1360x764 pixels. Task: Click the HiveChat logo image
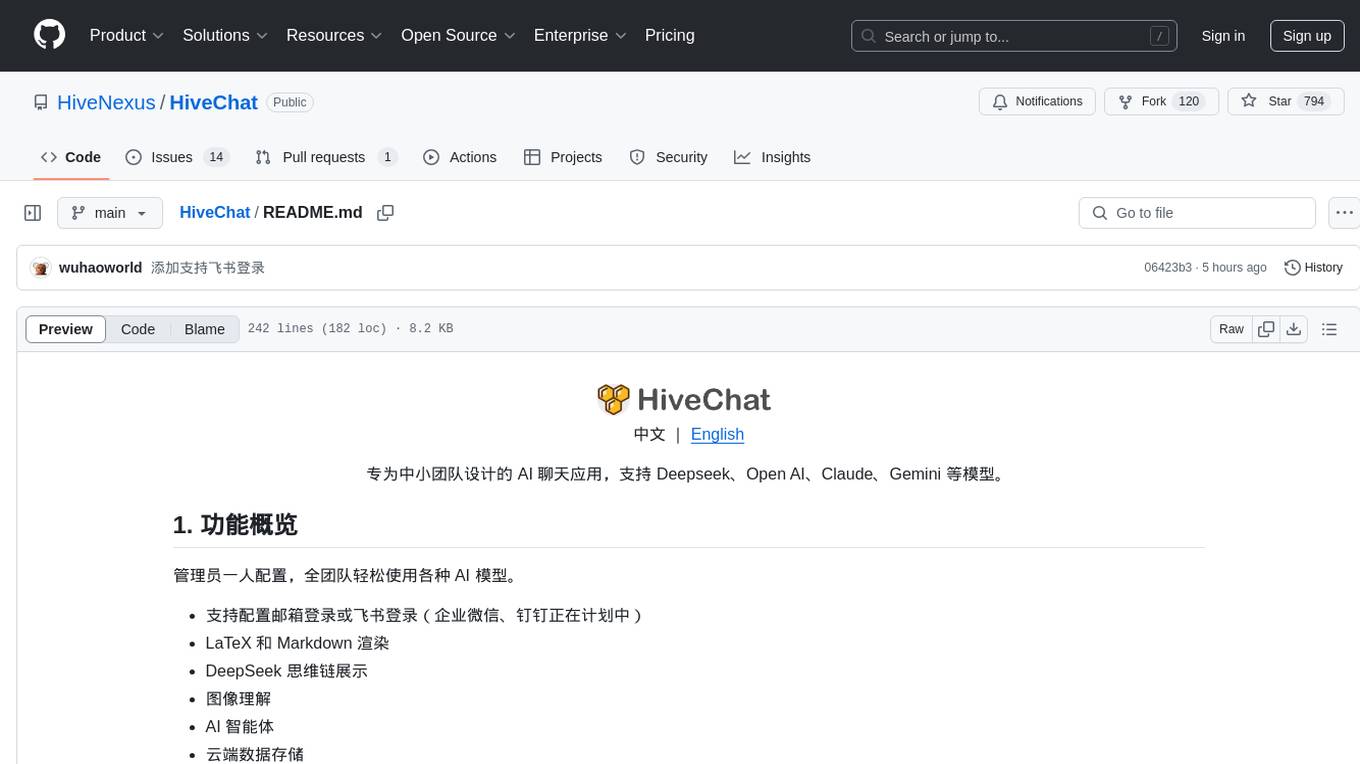684,399
